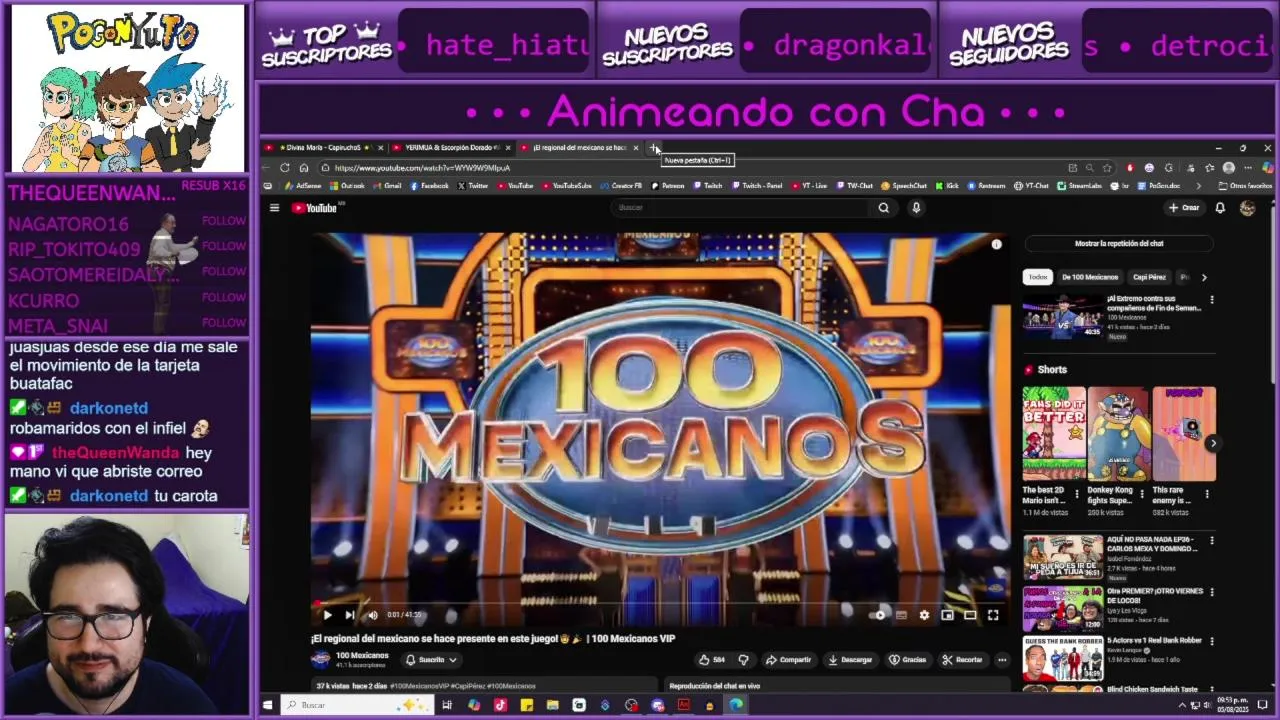This screenshot has height=720, width=1280.
Task: Click the browser address bar URL
Action: click(423, 168)
